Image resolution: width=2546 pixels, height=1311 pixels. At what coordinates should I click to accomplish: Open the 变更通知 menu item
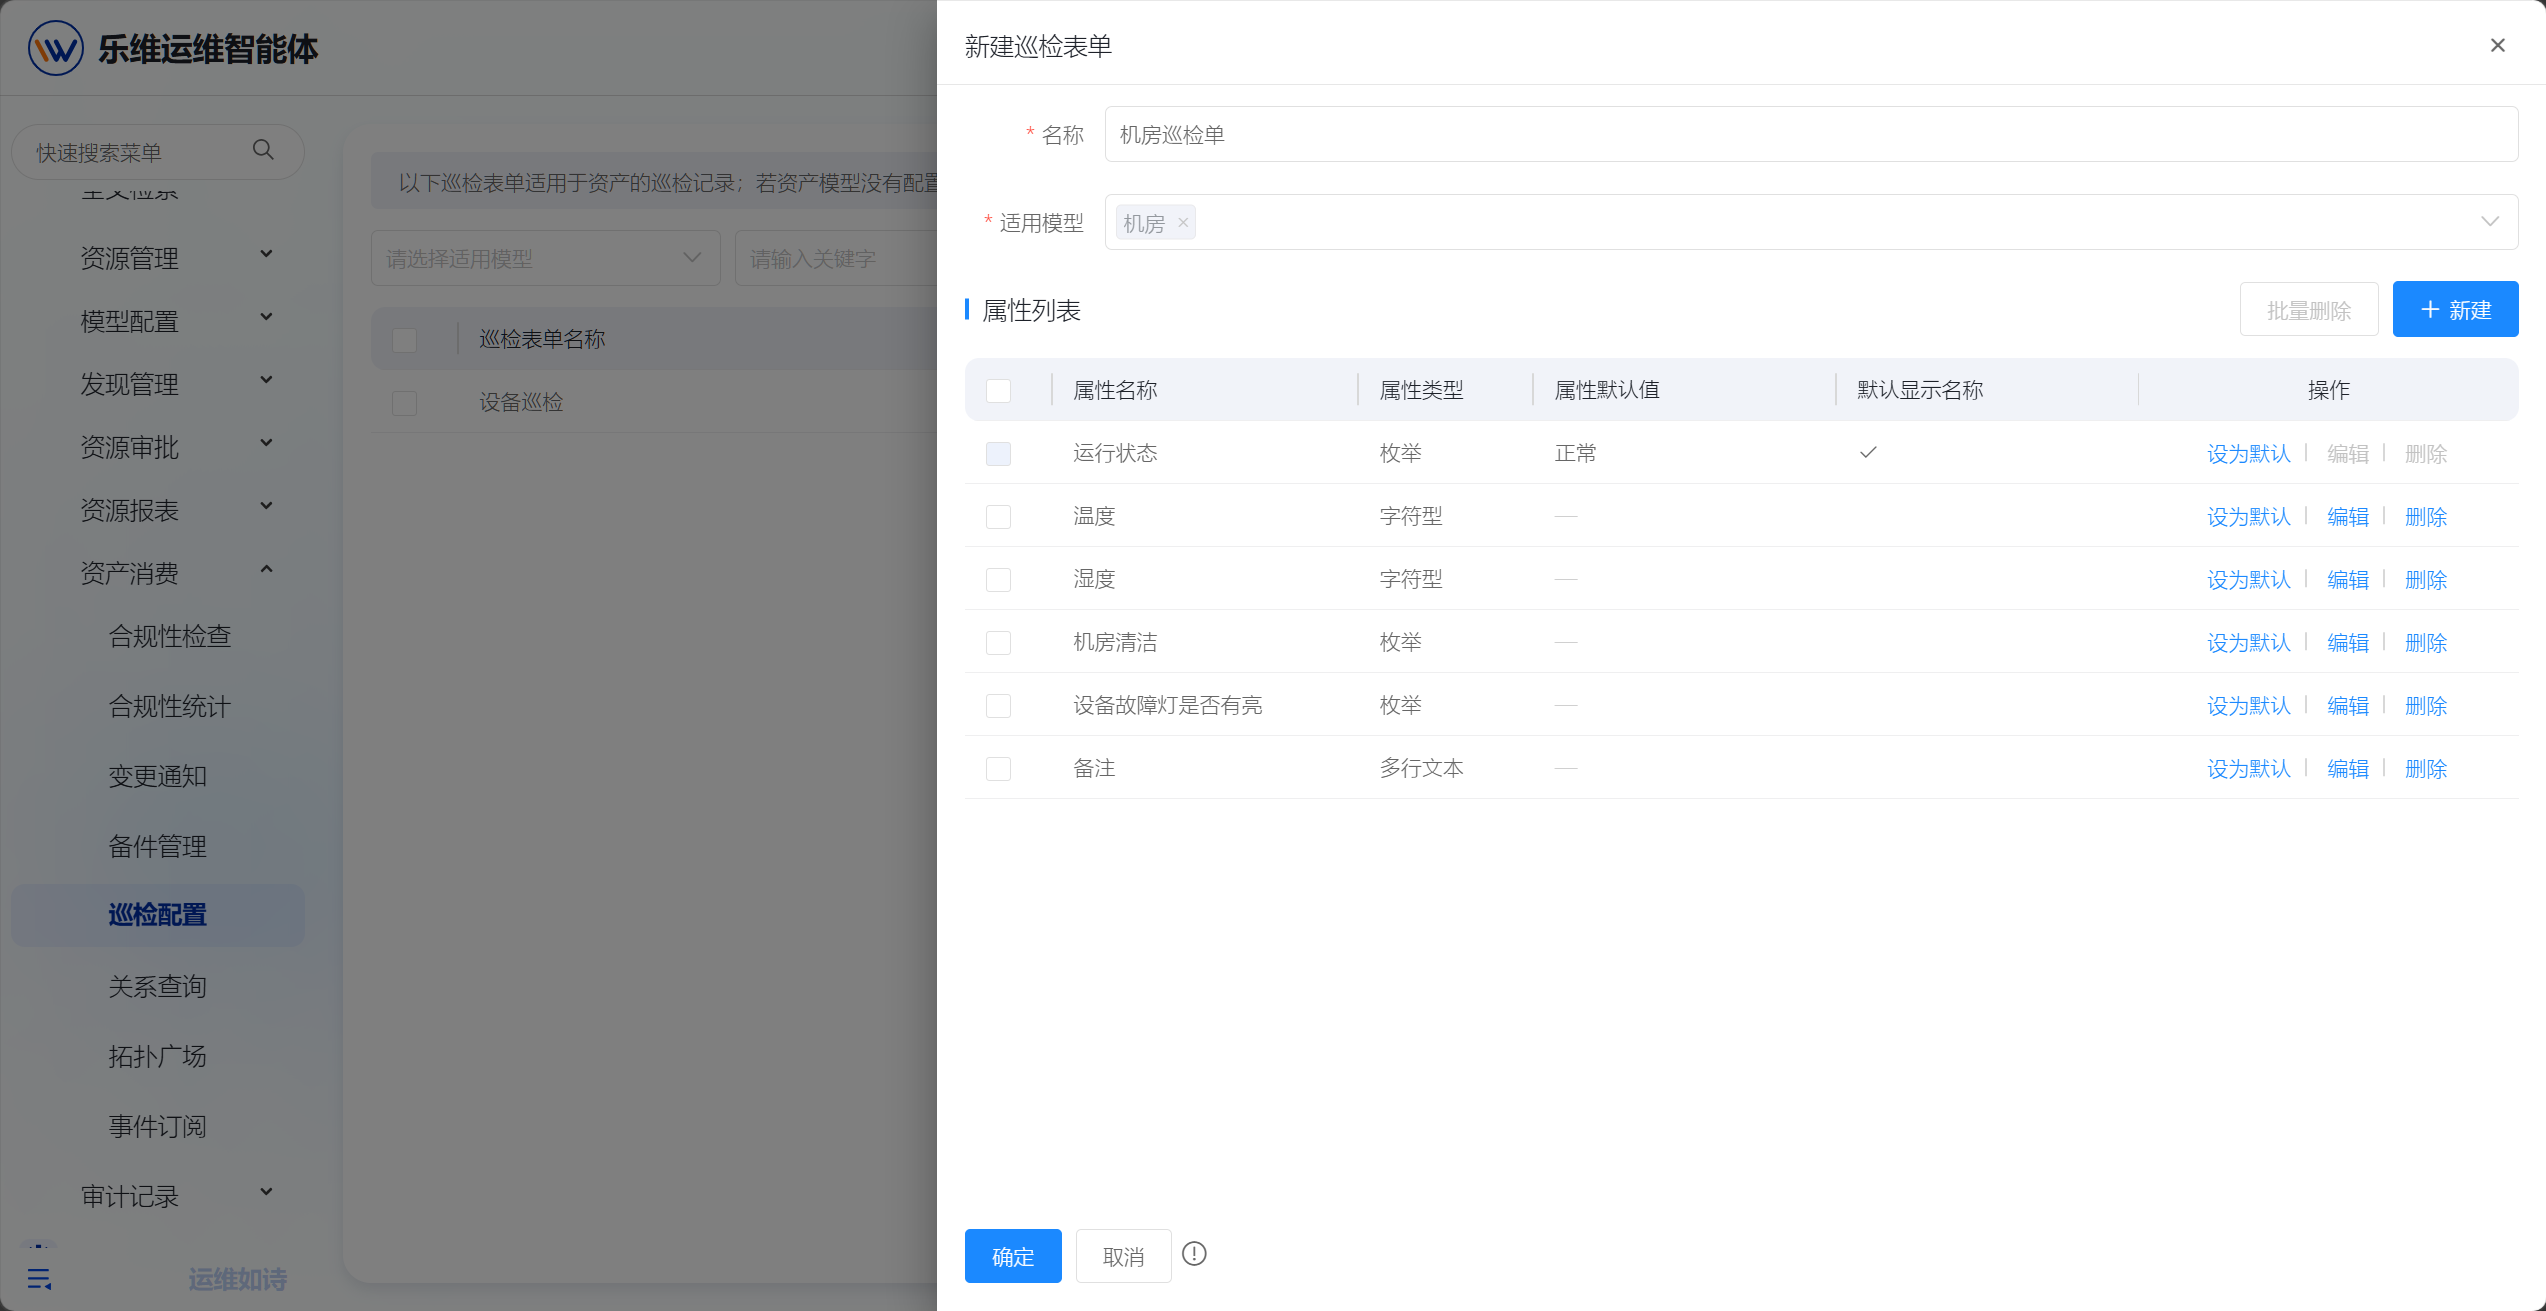158,776
